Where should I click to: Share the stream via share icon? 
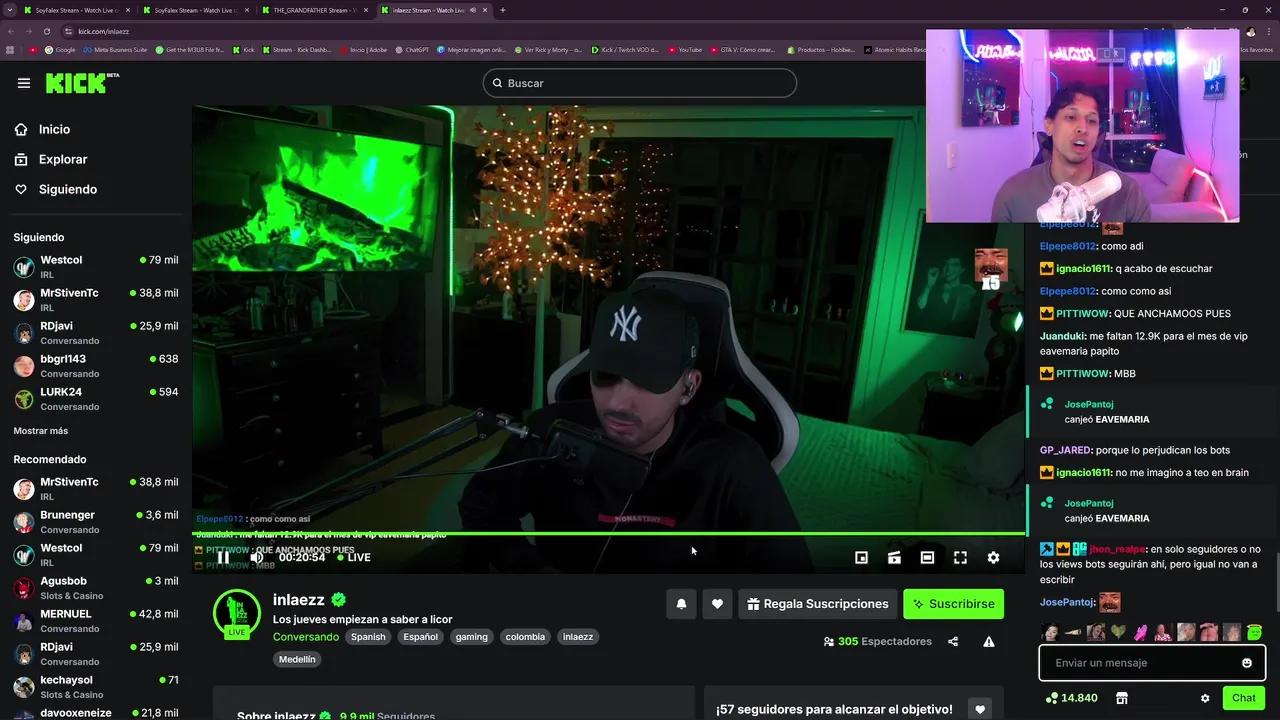point(953,642)
